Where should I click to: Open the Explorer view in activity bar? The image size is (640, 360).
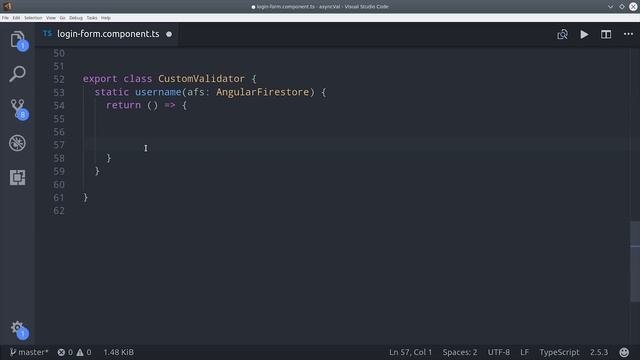18,40
